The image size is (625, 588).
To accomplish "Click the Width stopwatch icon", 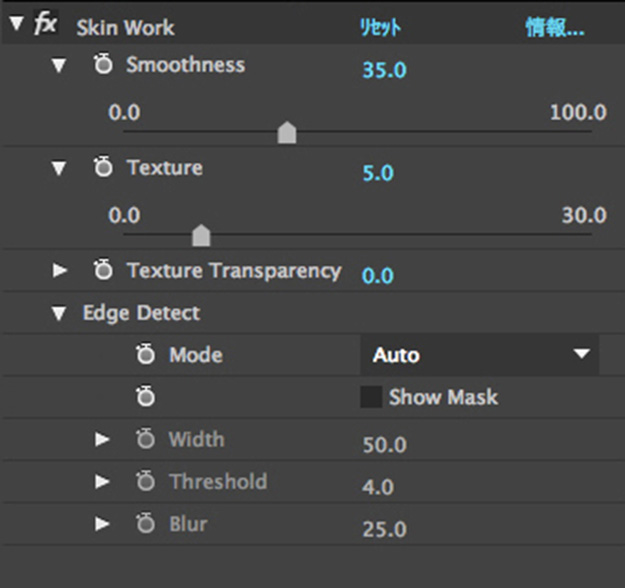I will [x=146, y=440].
